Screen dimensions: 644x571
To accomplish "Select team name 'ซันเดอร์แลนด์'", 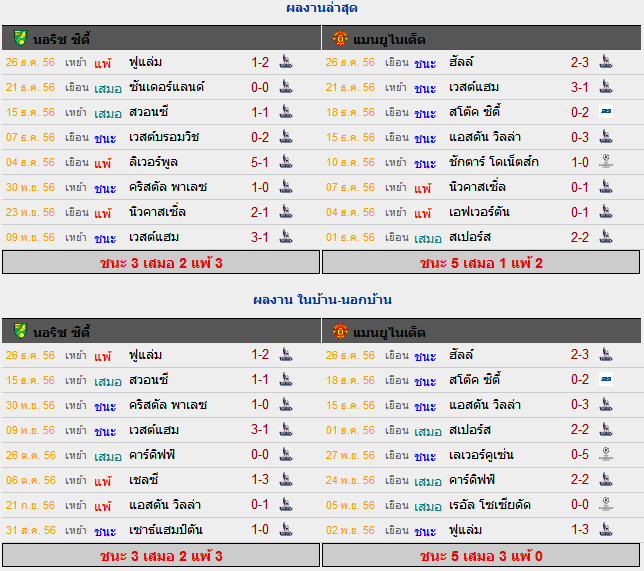I will click(x=166, y=87).
